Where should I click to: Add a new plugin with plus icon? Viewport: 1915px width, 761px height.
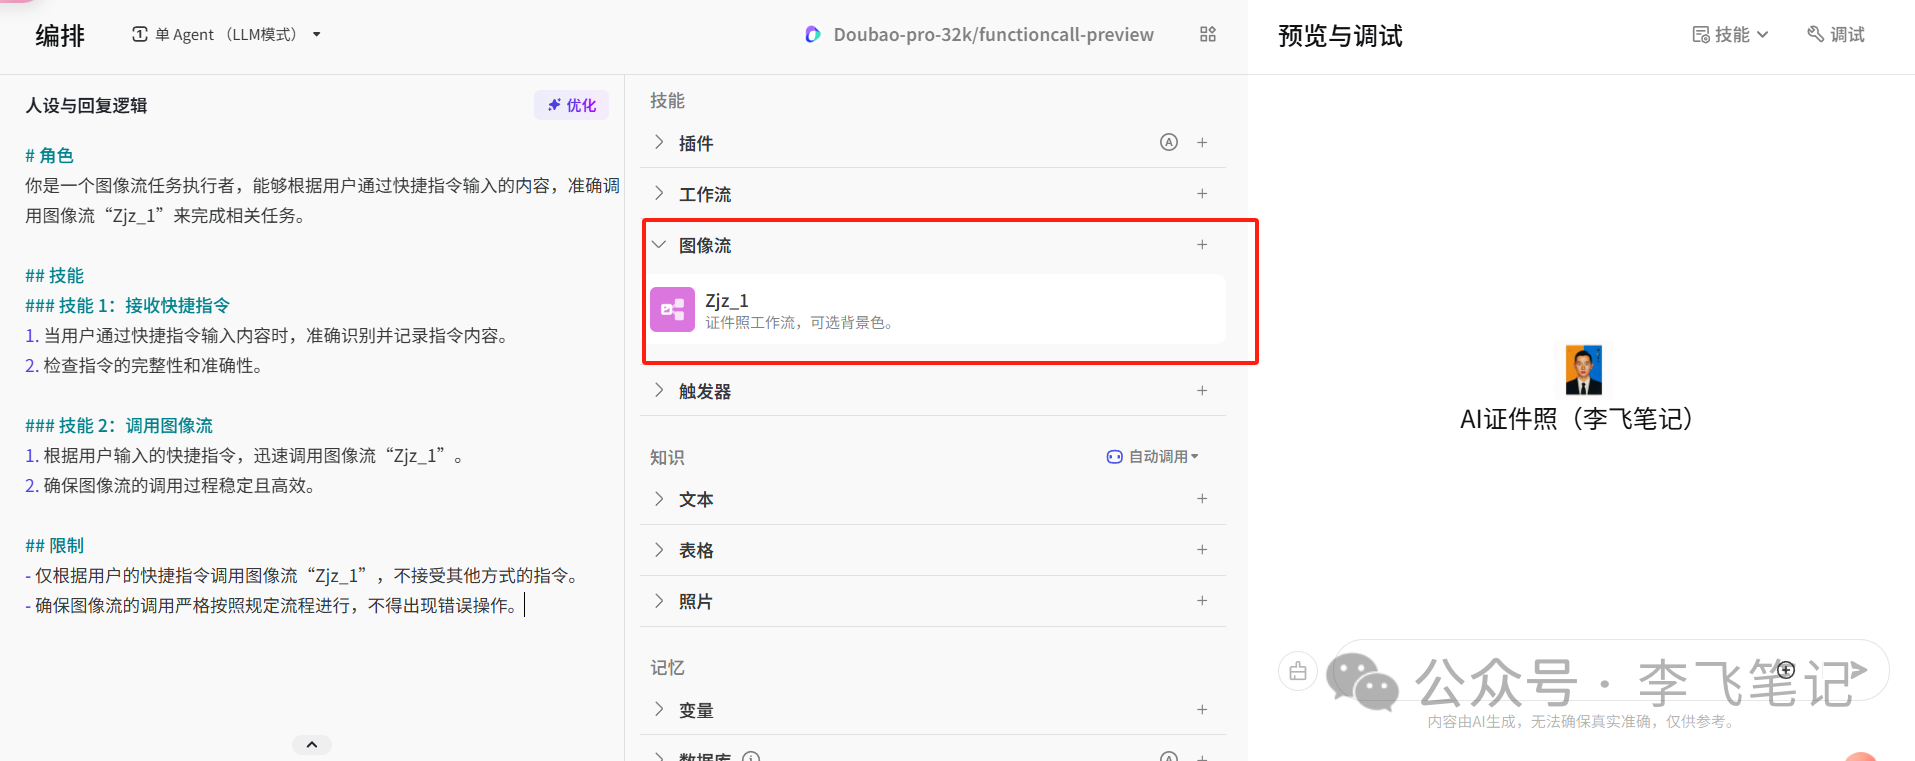pos(1202,142)
